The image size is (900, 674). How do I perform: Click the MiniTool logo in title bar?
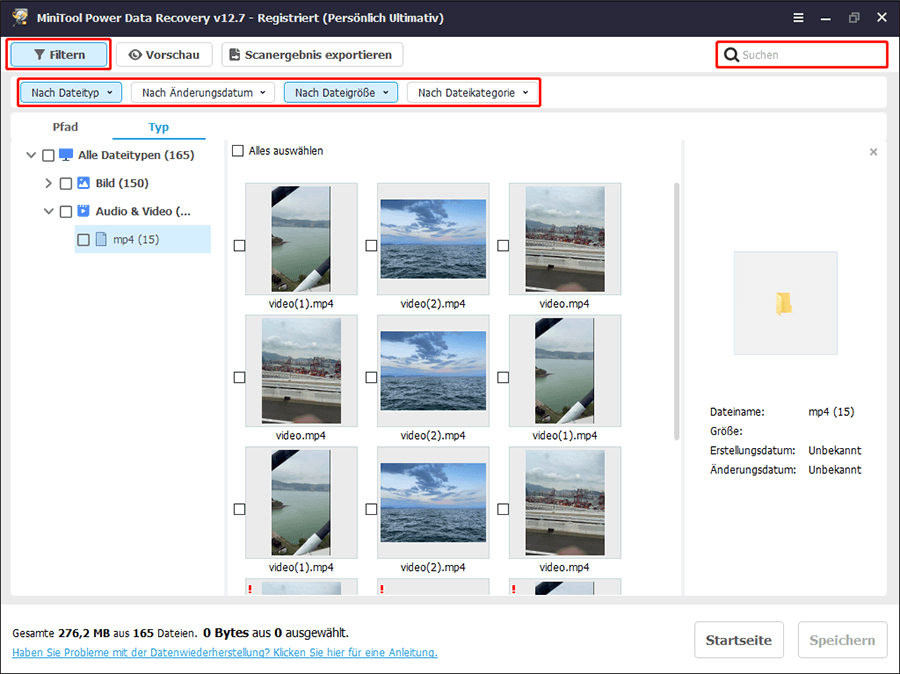18,17
